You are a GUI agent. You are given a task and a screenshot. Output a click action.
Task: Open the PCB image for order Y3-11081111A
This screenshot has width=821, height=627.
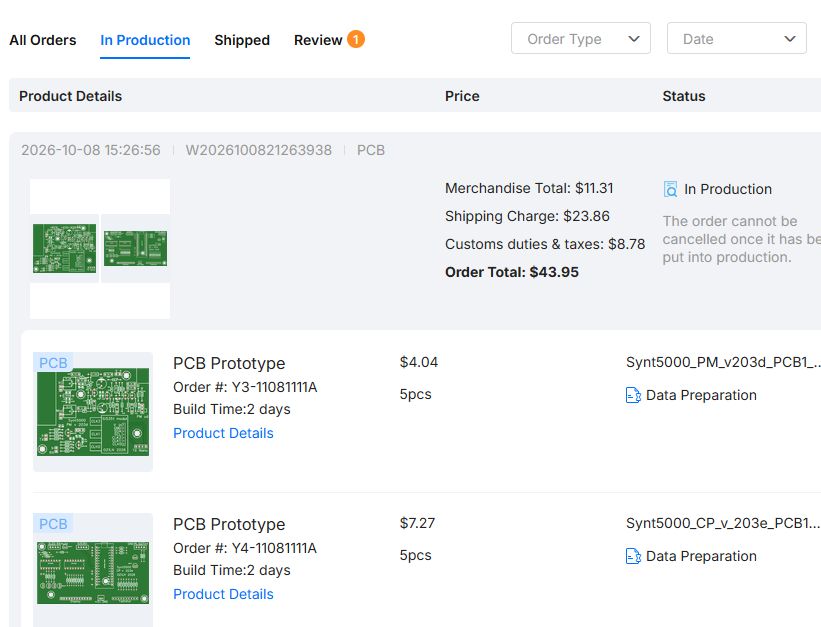pyautogui.click(x=93, y=412)
